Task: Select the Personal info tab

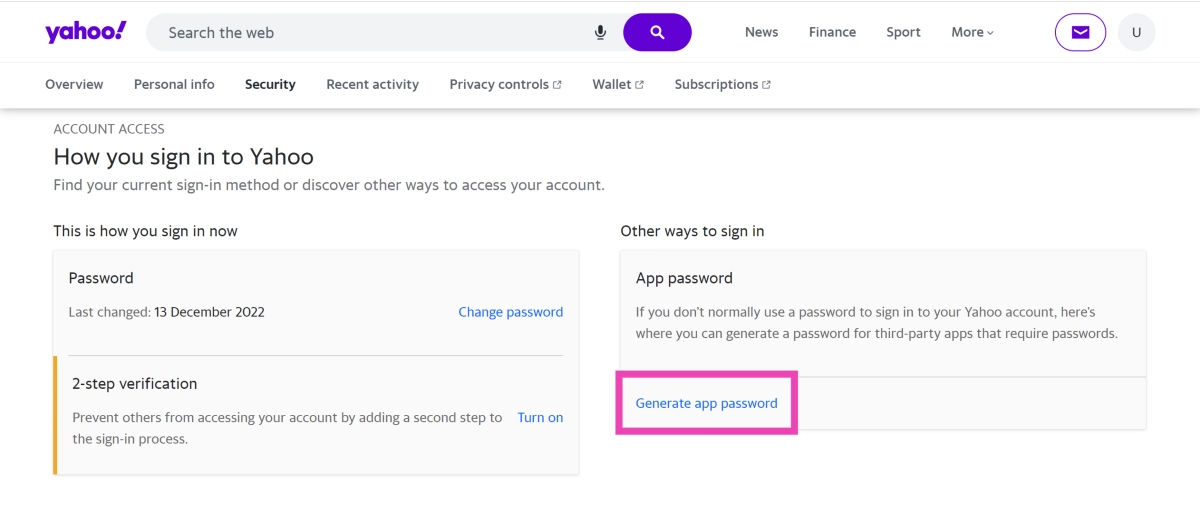Action: tap(174, 84)
